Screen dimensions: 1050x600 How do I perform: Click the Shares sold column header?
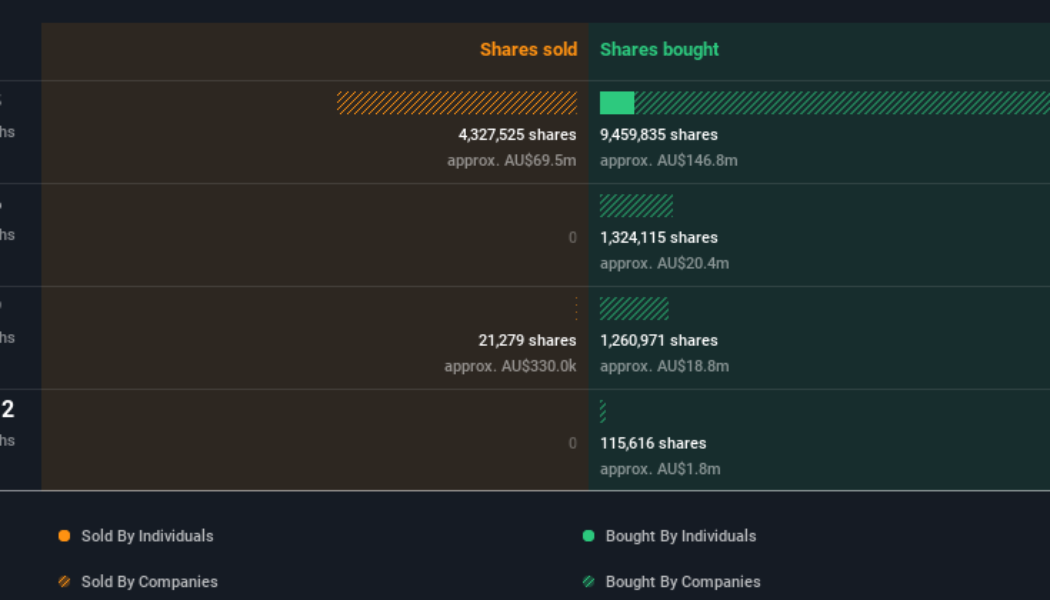pyautogui.click(x=529, y=49)
